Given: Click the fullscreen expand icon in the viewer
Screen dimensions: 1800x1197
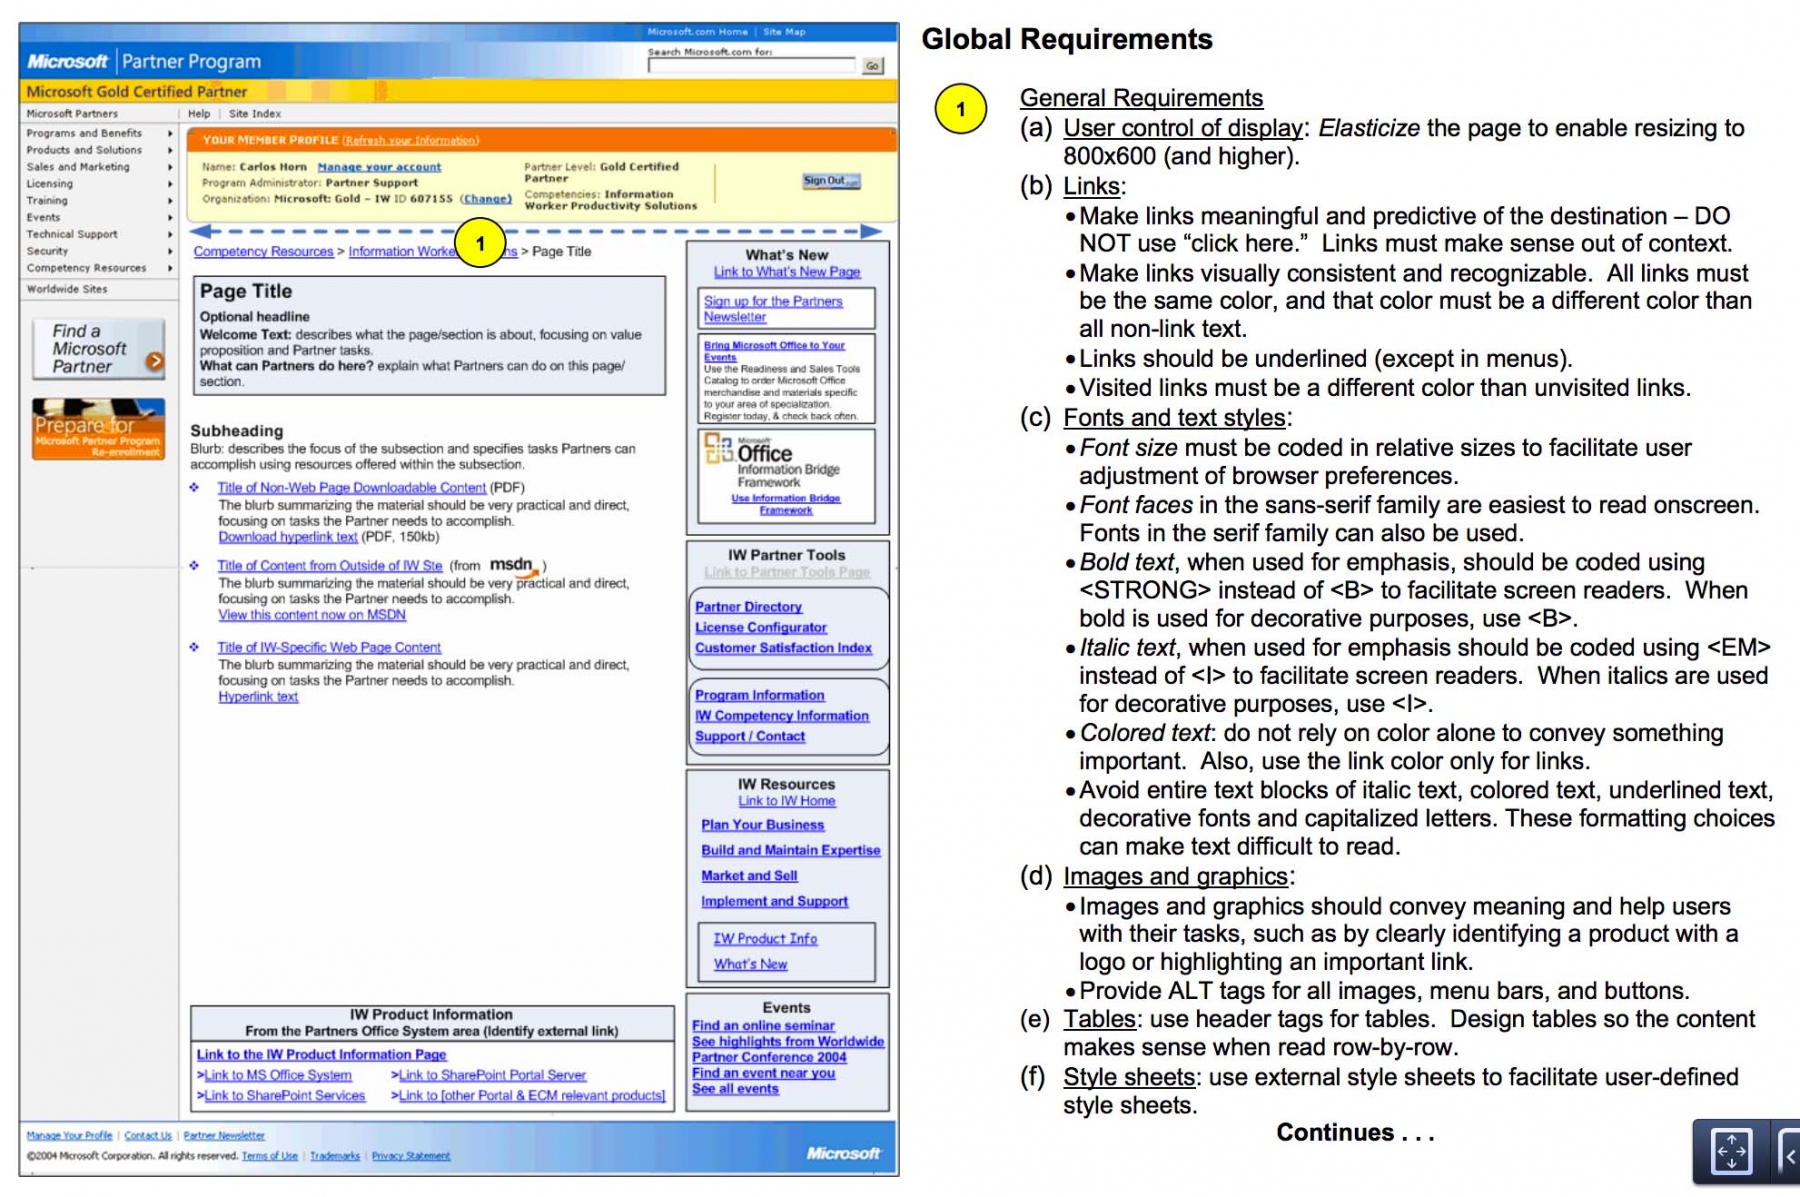Looking at the screenshot, I should click(1731, 1151).
